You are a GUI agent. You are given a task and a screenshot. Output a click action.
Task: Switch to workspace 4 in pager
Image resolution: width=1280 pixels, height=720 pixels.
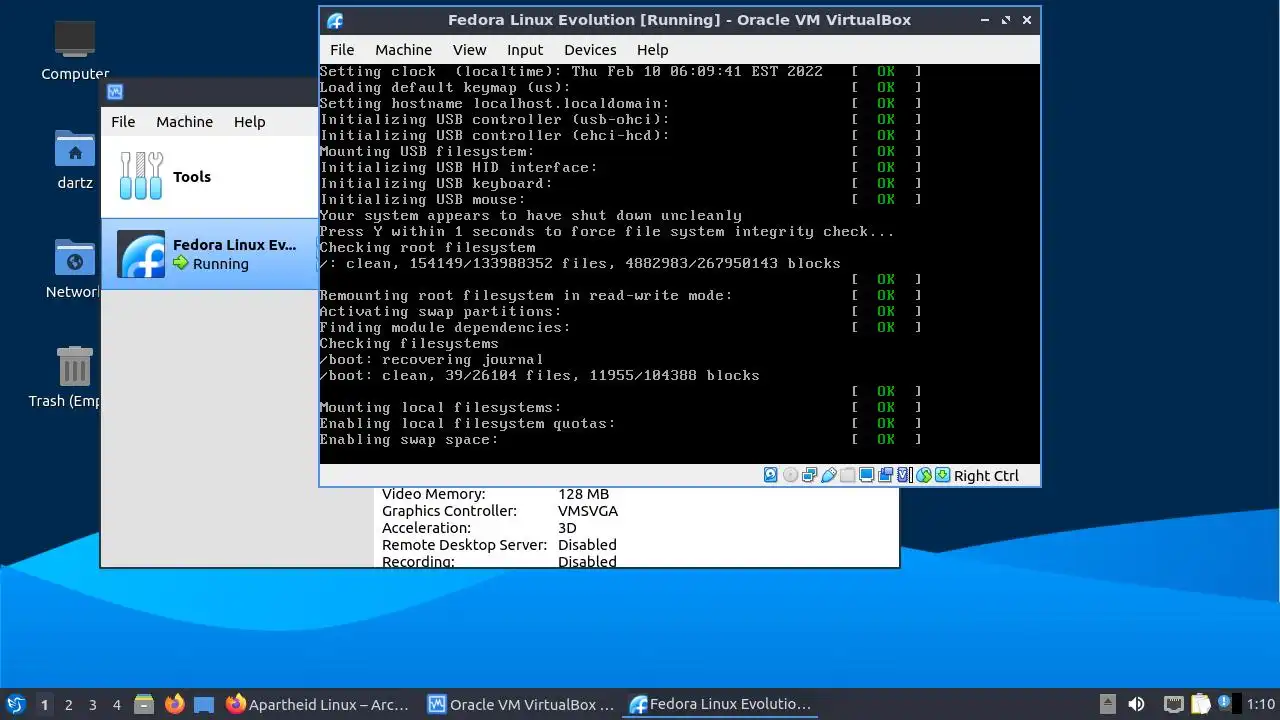[x=116, y=704]
